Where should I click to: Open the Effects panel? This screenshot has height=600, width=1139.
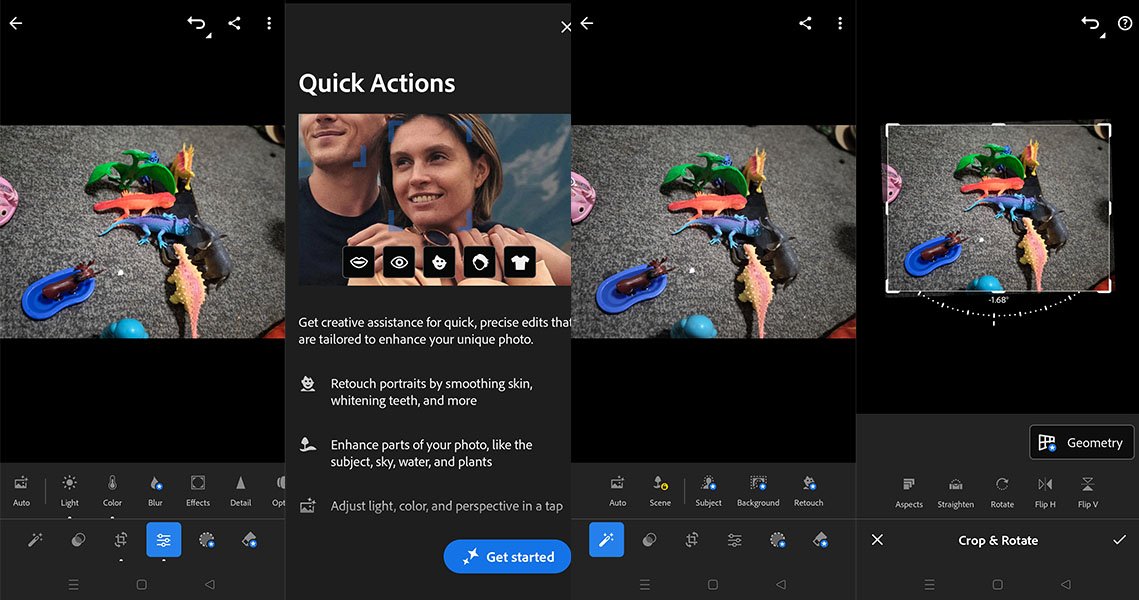coord(198,490)
